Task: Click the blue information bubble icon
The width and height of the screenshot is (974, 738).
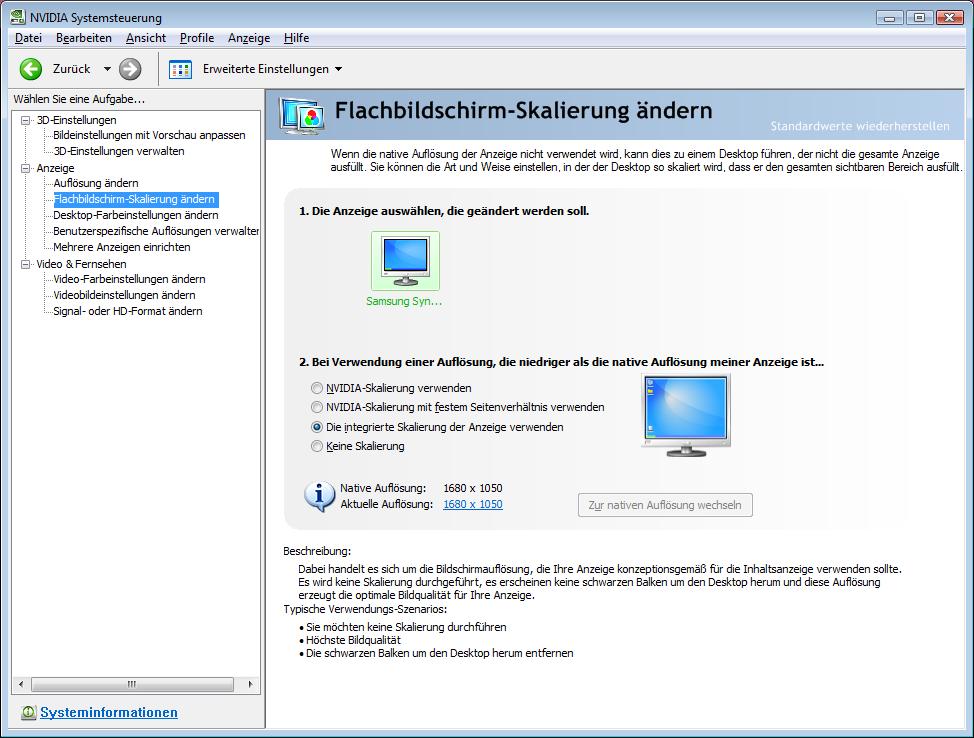Action: click(x=319, y=496)
